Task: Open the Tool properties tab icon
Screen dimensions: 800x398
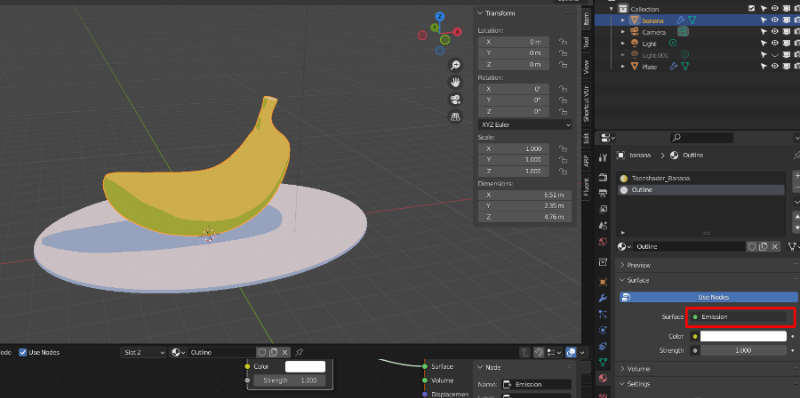Action: [603, 158]
